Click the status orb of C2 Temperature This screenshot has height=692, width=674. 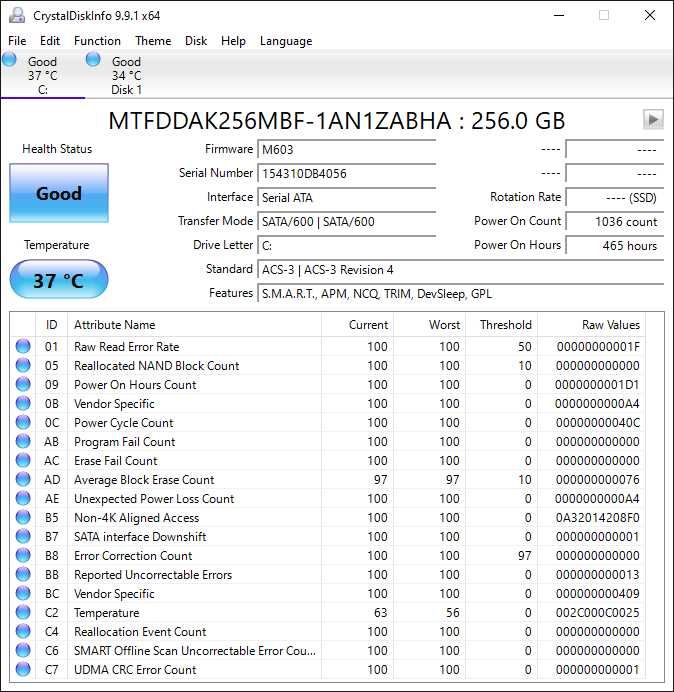pos(23,612)
